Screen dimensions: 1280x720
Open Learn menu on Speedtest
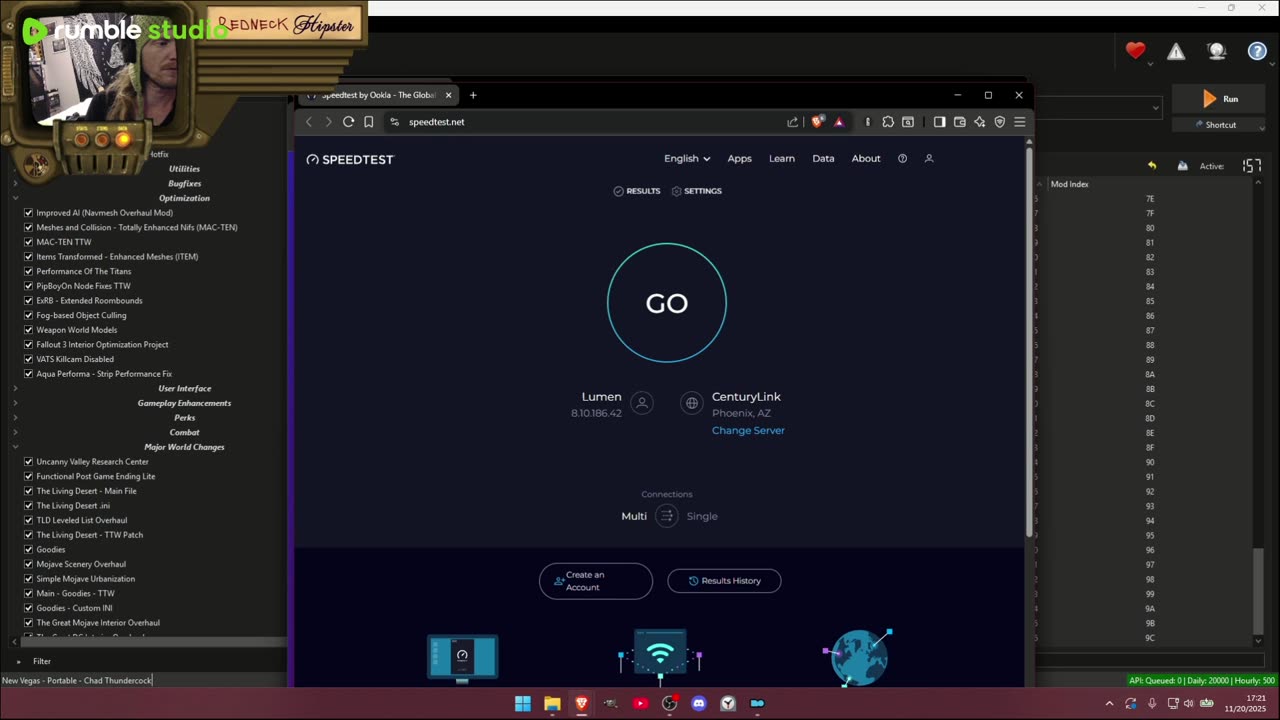(x=782, y=159)
